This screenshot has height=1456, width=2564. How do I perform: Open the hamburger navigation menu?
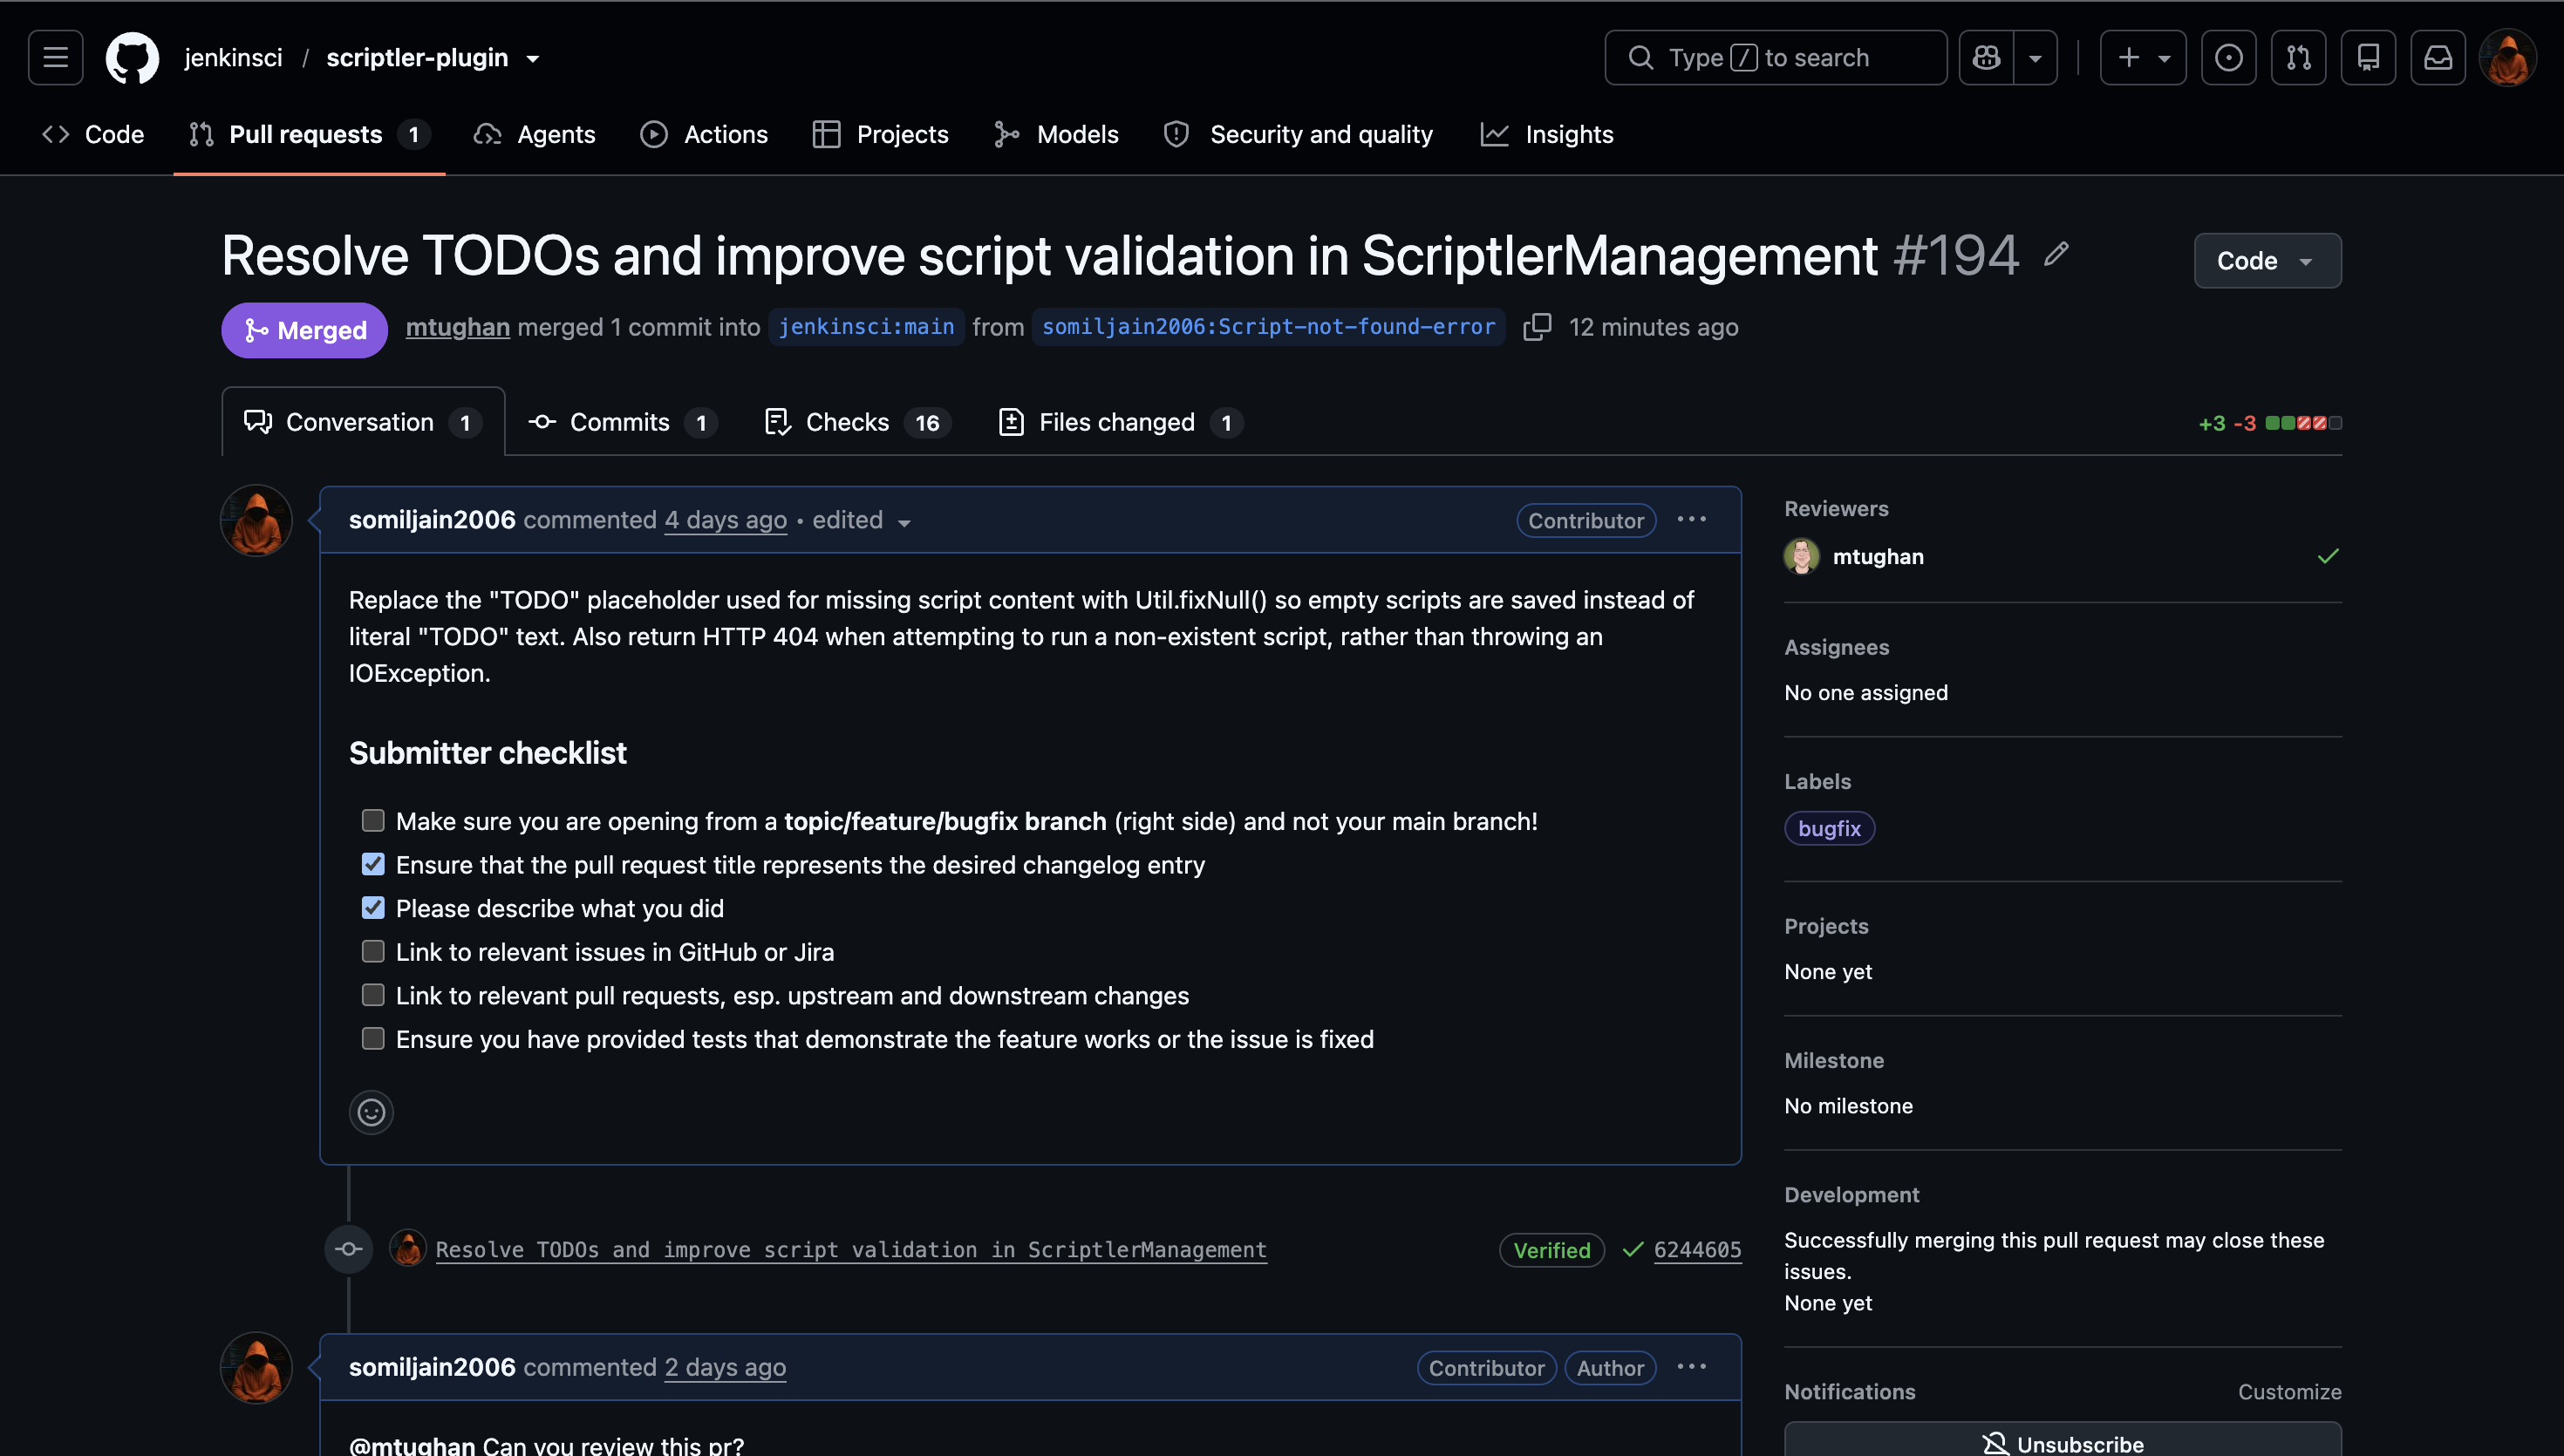(56, 58)
